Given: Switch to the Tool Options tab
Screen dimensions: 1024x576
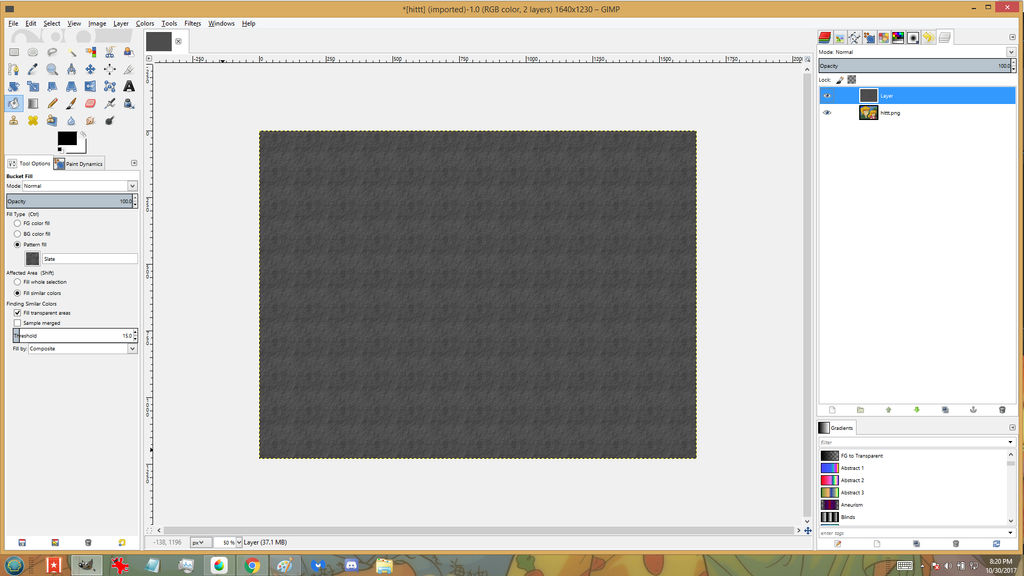Looking at the screenshot, I should point(29,163).
